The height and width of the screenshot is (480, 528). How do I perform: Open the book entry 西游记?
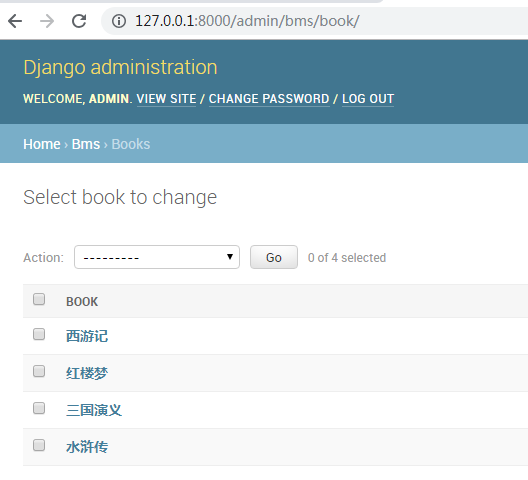click(x=87, y=336)
